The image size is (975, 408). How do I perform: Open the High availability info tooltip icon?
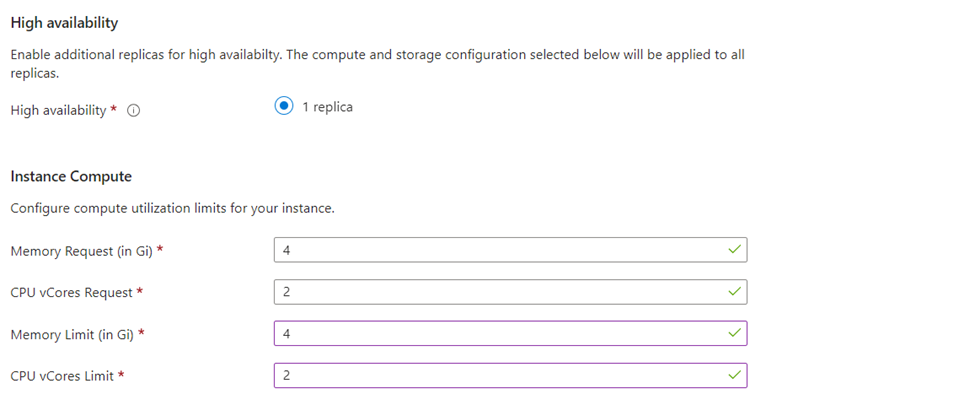133,111
